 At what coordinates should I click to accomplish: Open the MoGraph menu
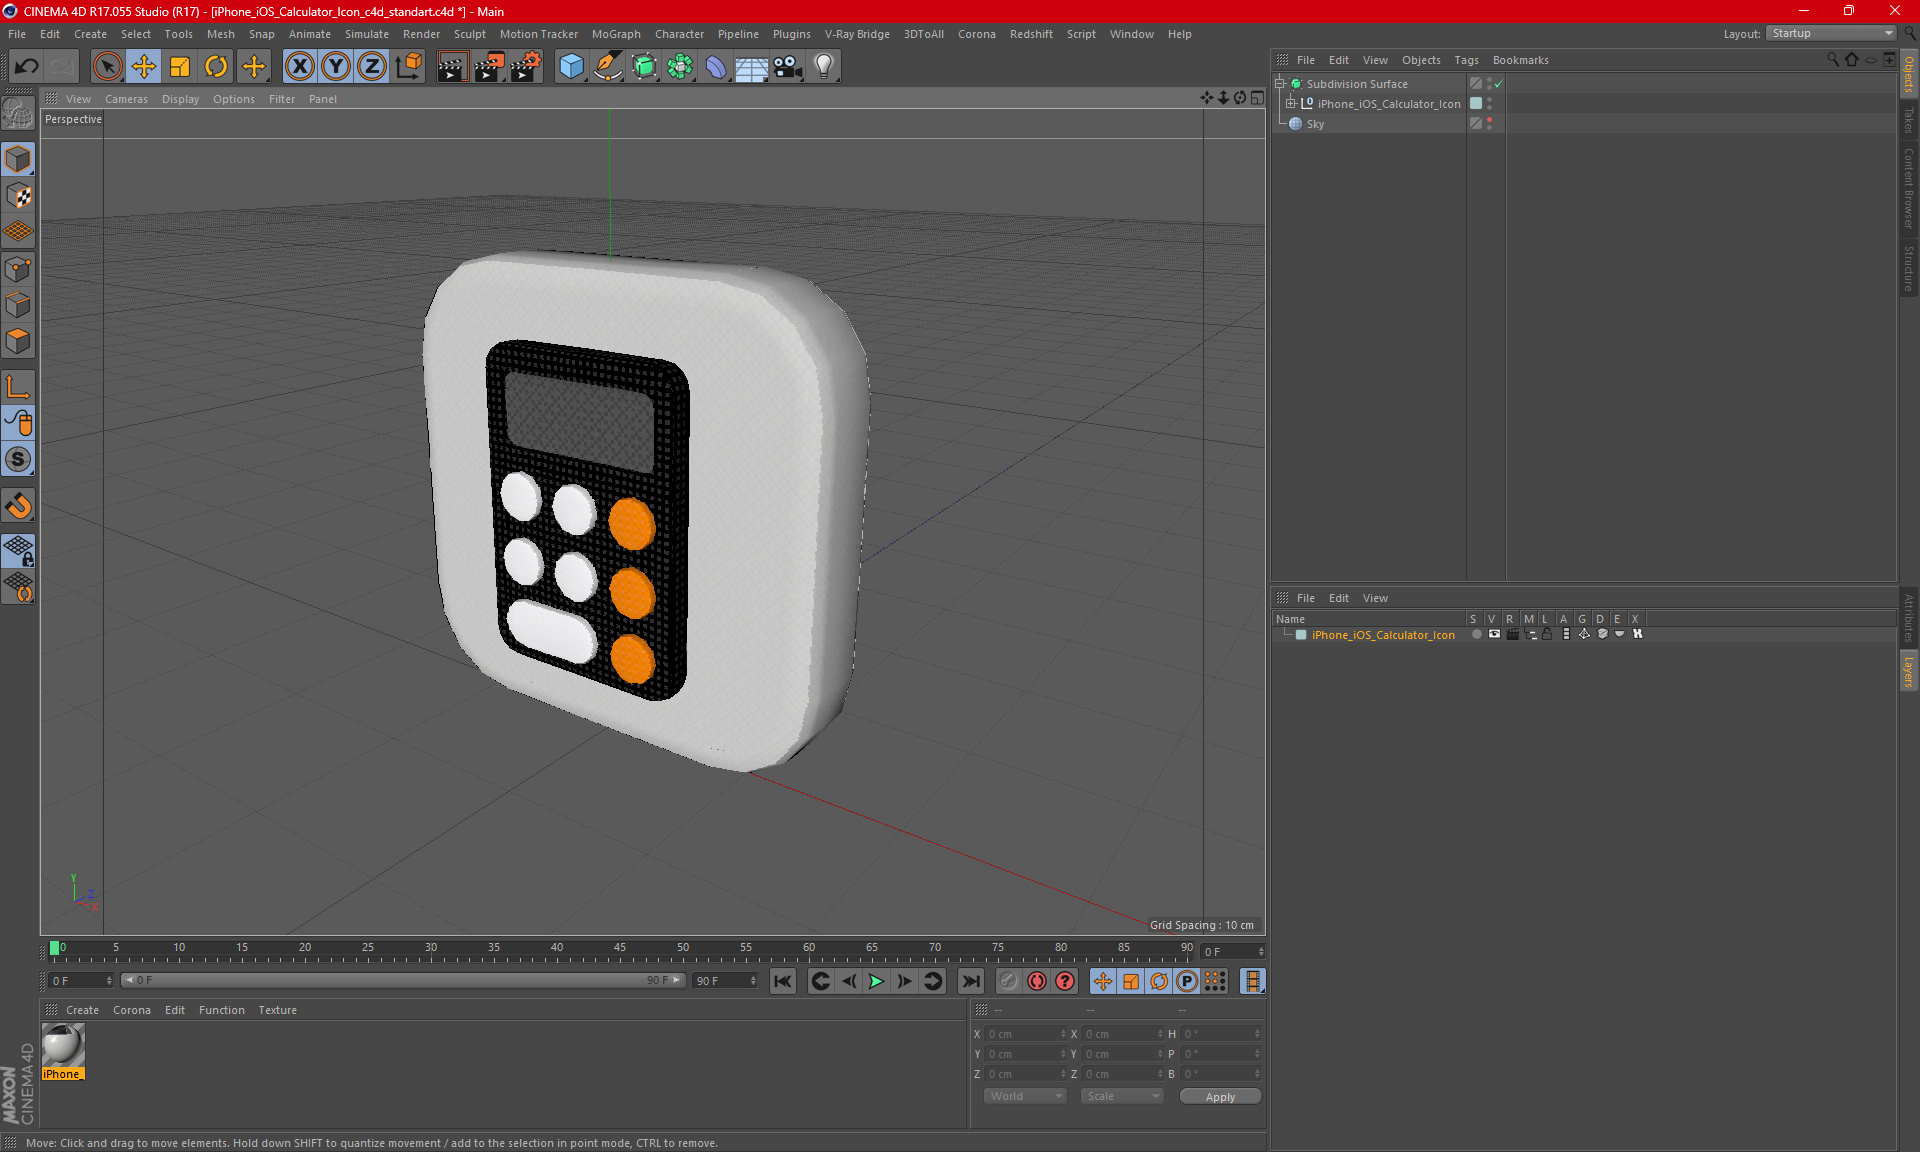point(616,34)
